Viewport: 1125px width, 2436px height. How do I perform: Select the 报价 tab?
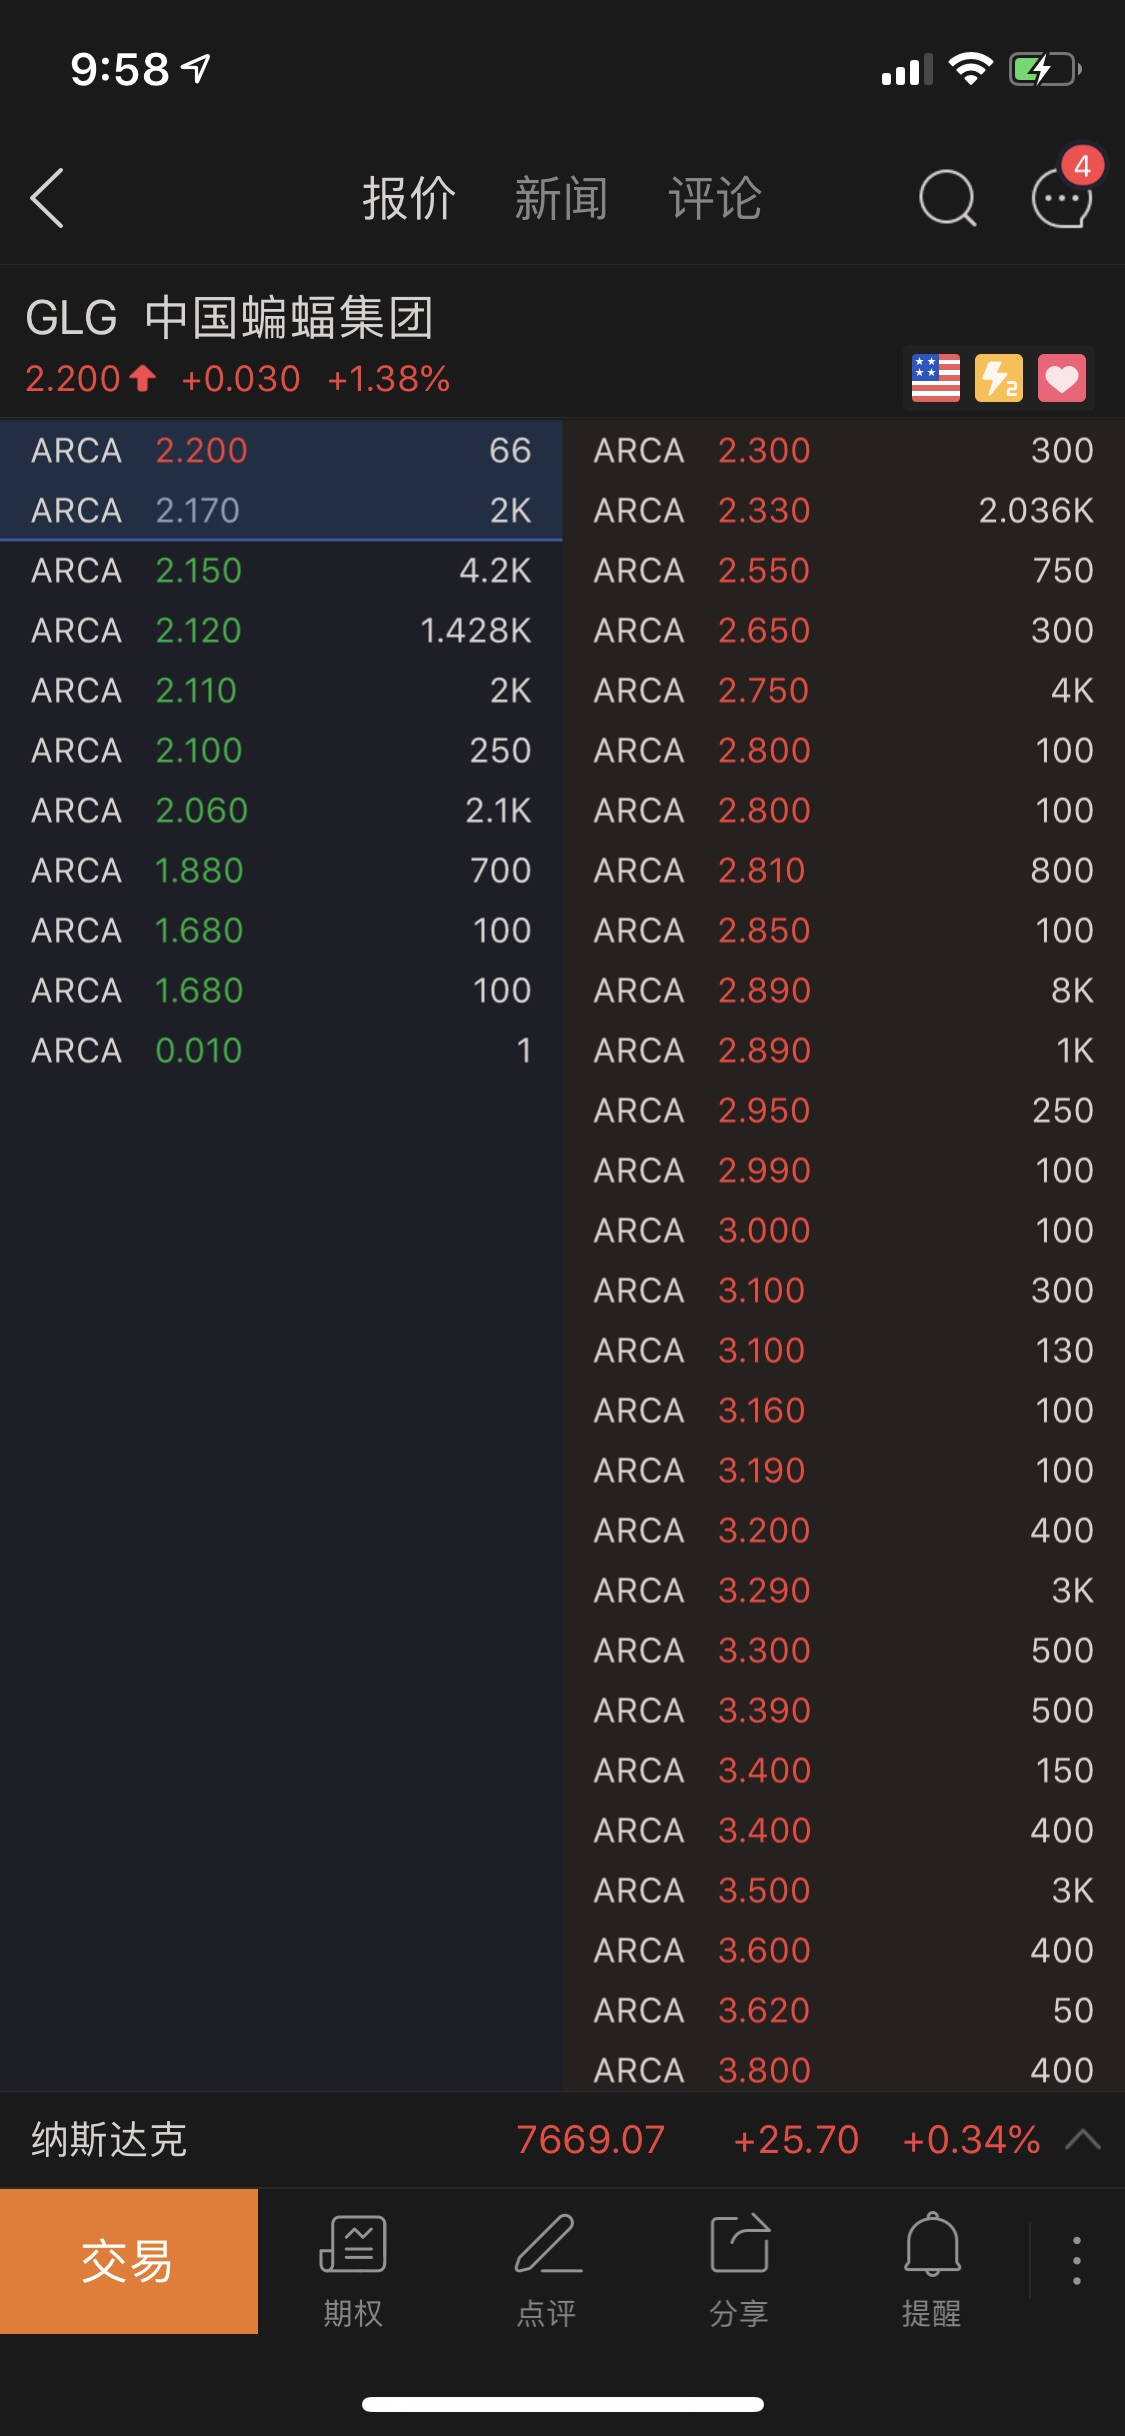tap(408, 198)
